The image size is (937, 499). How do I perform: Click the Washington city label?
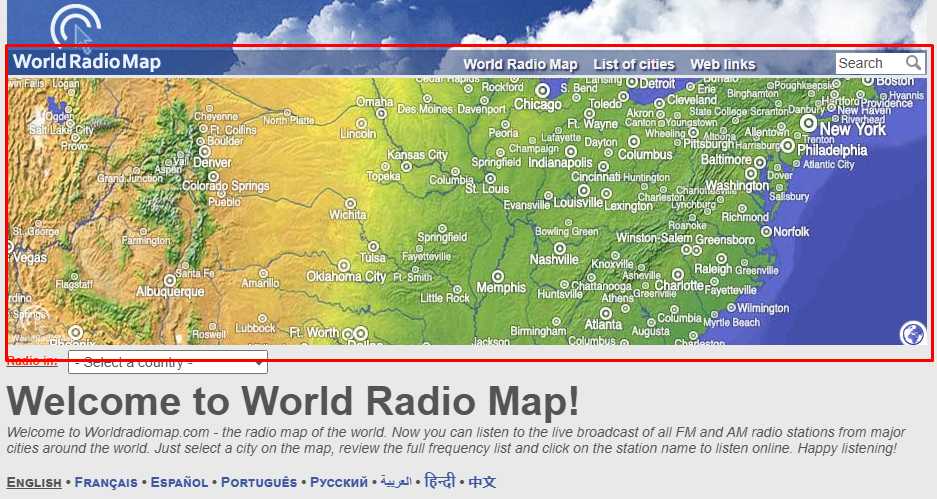pyautogui.click(x=737, y=186)
